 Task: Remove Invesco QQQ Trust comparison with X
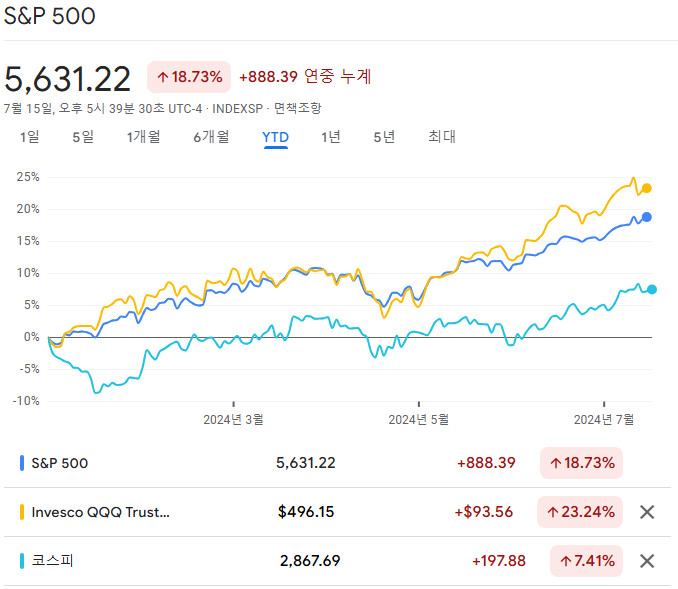point(647,512)
